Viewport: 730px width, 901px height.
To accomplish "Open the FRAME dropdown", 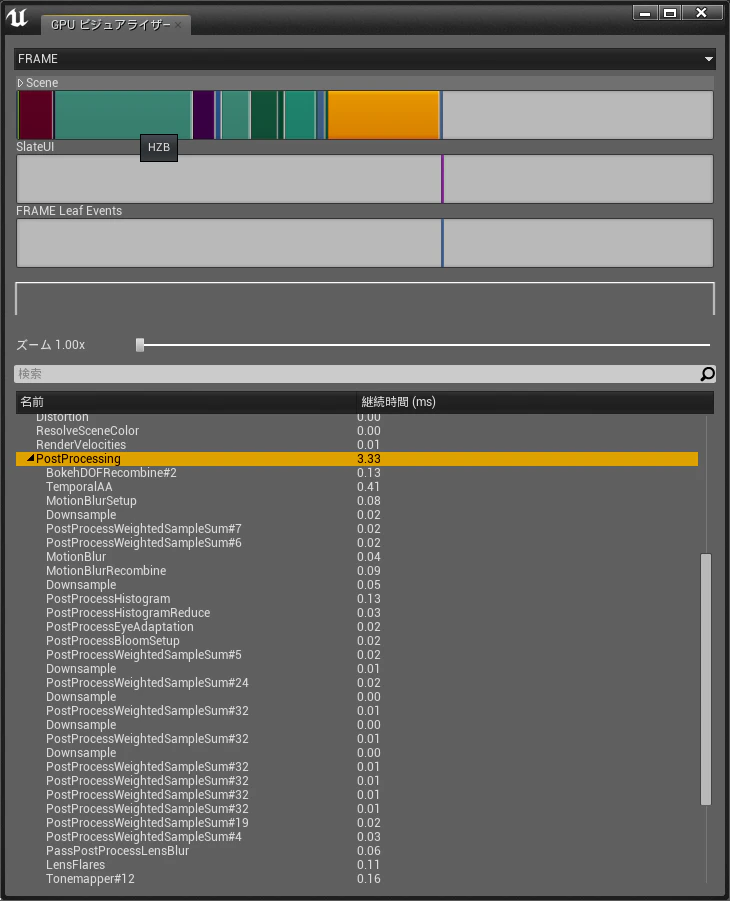I will 365,59.
